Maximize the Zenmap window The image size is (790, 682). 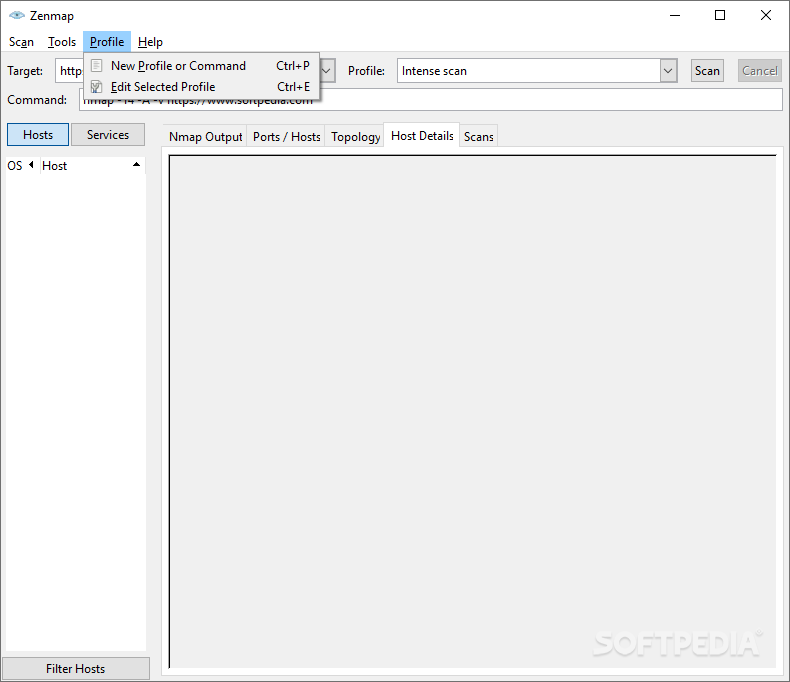tap(720, 15)
